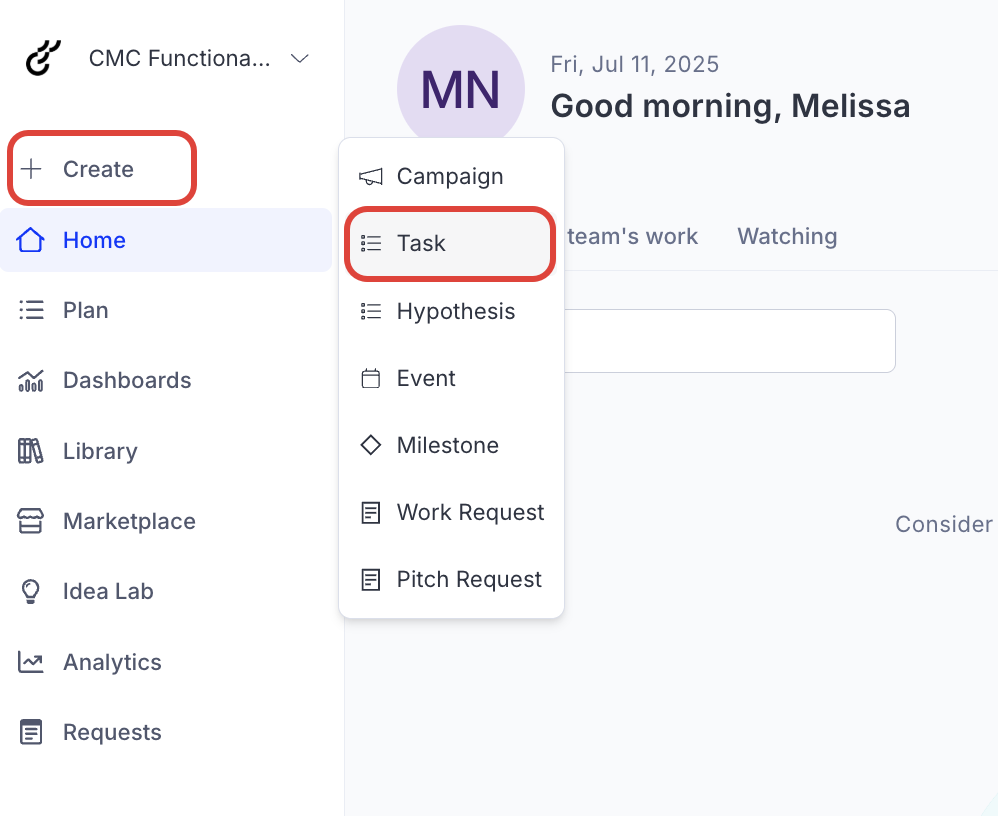The width and height of the screenshot is (998, 816).
Task: Open Dashboards via its chart icon
Action: (31, 380)
